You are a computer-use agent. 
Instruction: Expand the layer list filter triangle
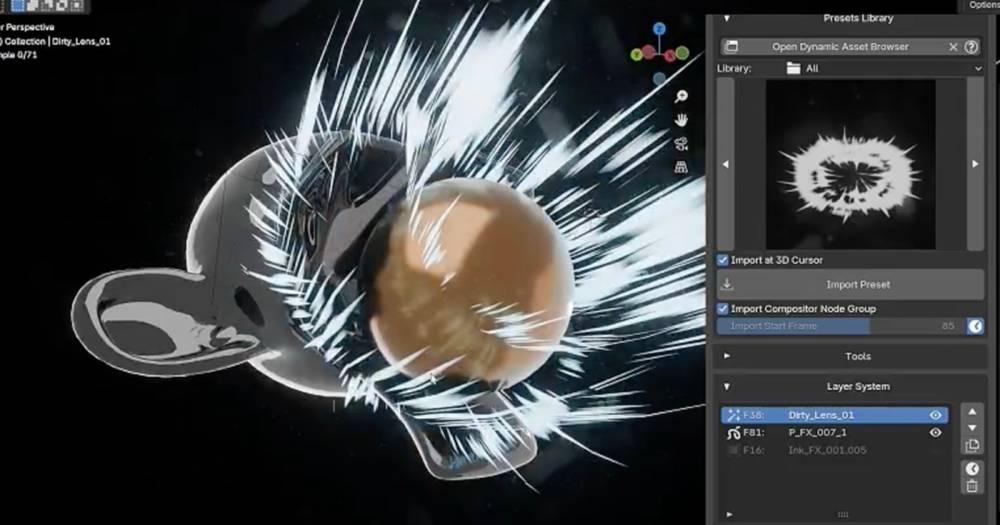[729, 514]
